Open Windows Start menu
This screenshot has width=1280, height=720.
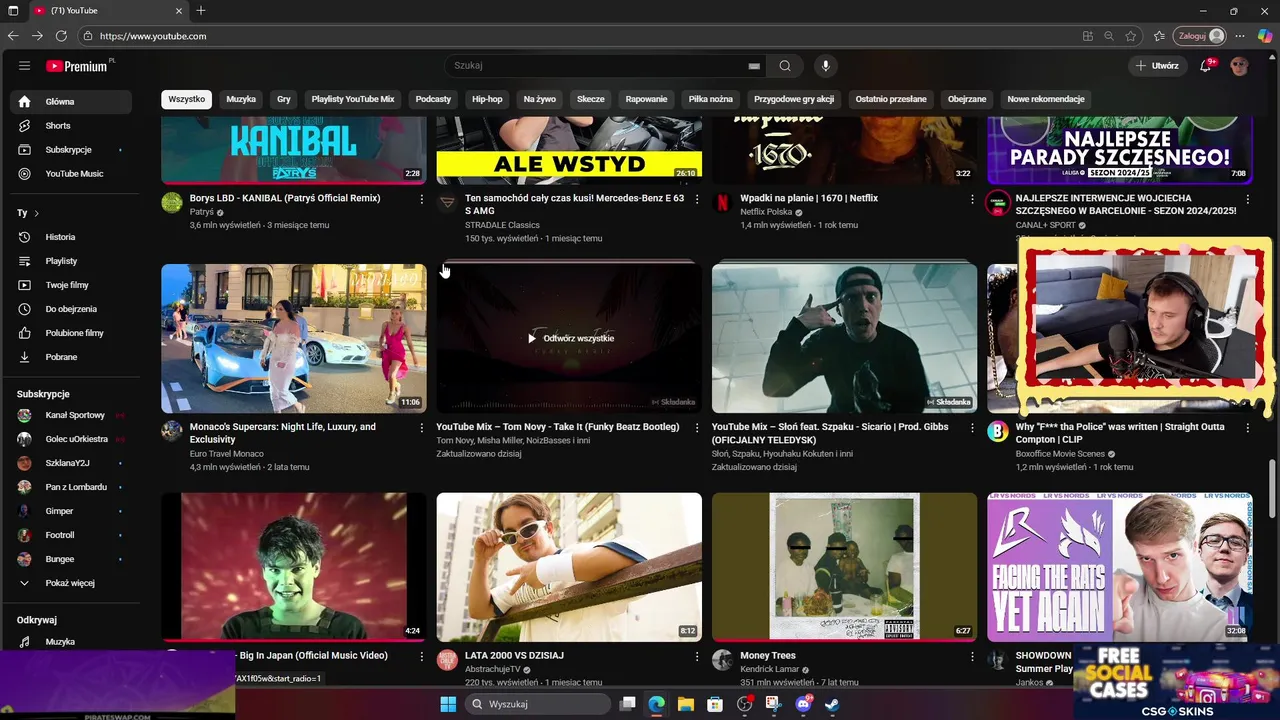pos(448,704)
